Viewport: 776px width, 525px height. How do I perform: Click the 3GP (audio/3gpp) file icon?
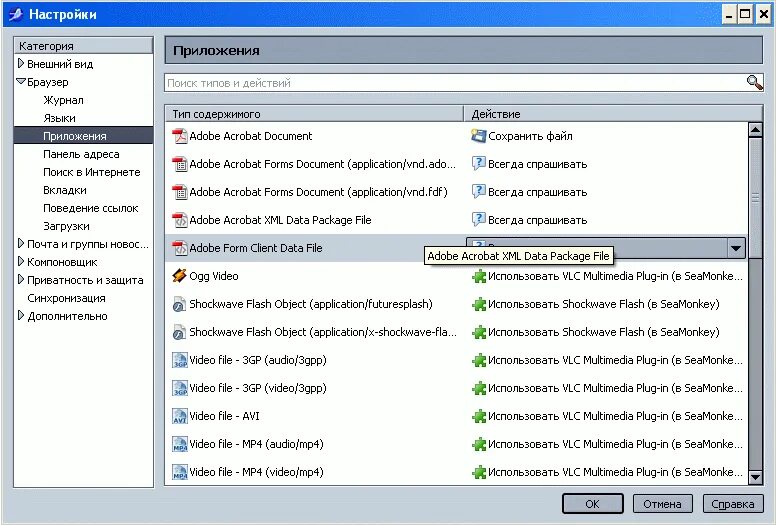[179, 360]
